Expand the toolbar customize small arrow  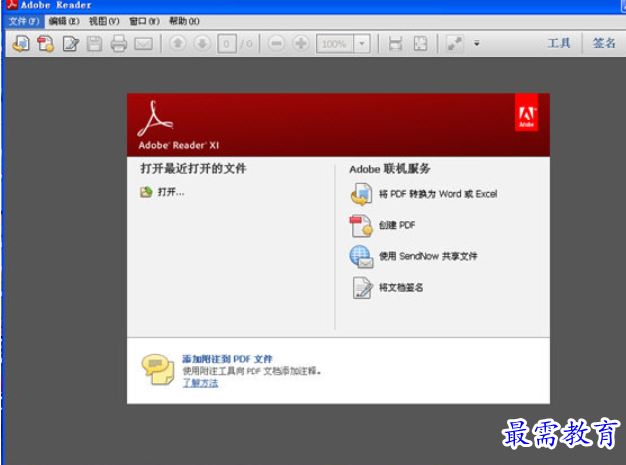coord(477,43)
